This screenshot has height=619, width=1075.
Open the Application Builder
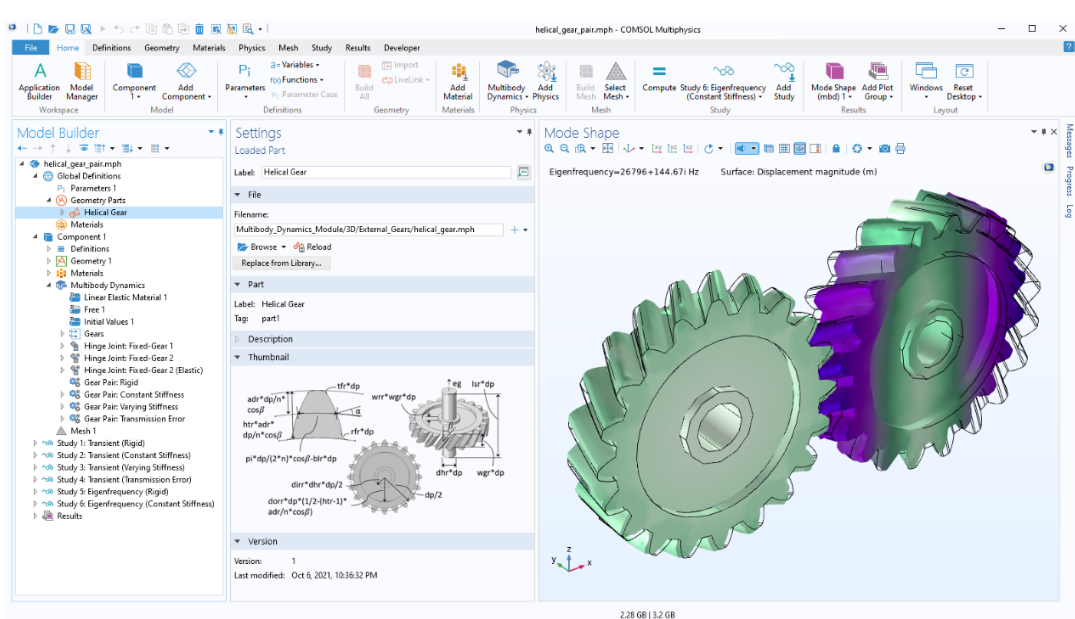39,81
